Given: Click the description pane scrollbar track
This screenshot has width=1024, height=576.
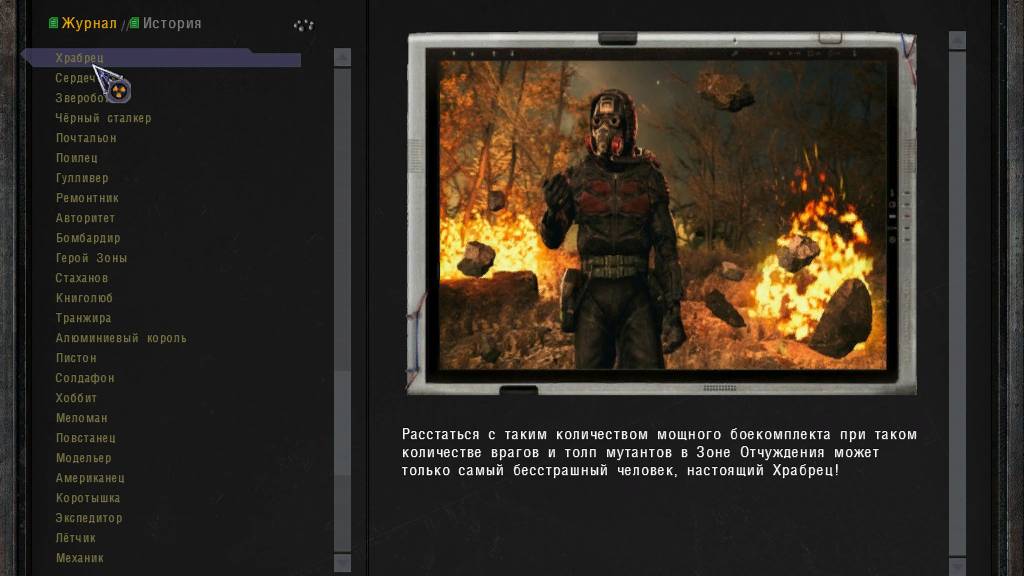Looking at the screenshot, I should click(957, 304).
